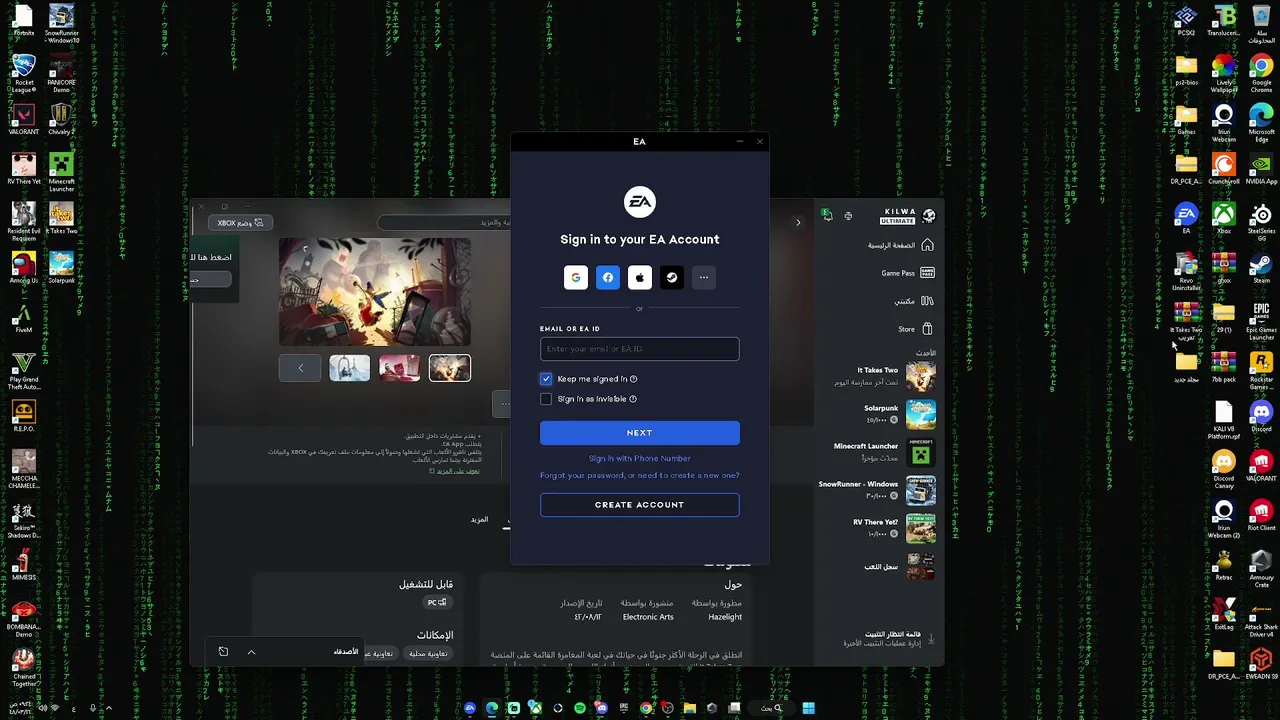Toggle the Keep me signed in checkbox
Image resolution: width=1280 pixels, height=720 pixels.
click(x=546, y=379)
